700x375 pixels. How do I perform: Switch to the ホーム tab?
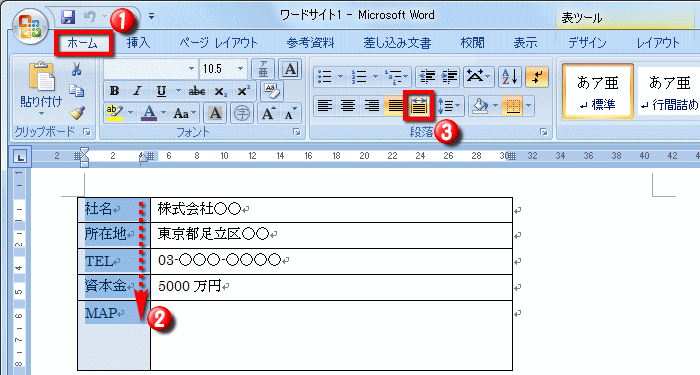click(x=83, y=43)
